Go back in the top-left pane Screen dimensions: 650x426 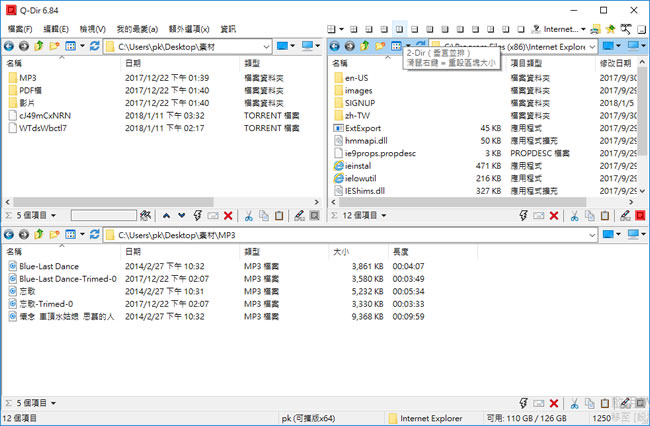click(9, 46)
